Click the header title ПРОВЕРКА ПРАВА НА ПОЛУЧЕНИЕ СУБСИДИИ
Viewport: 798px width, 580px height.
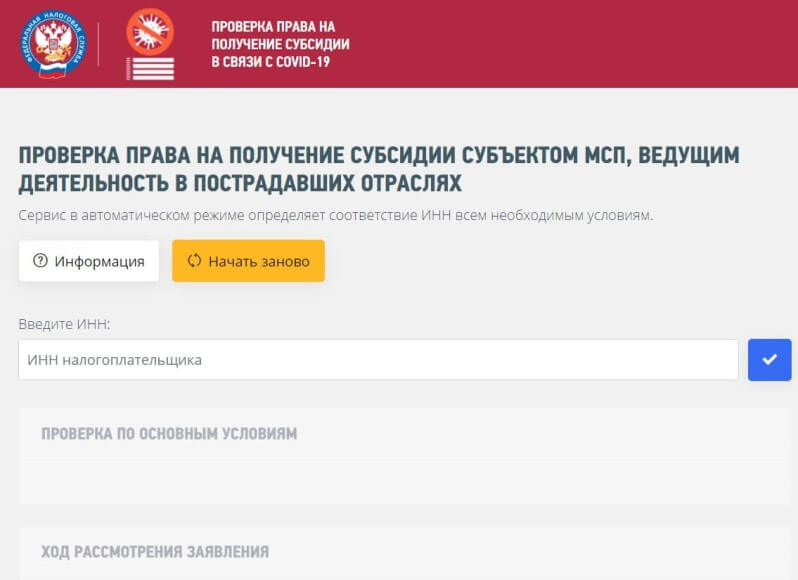(x=280, y=44)
